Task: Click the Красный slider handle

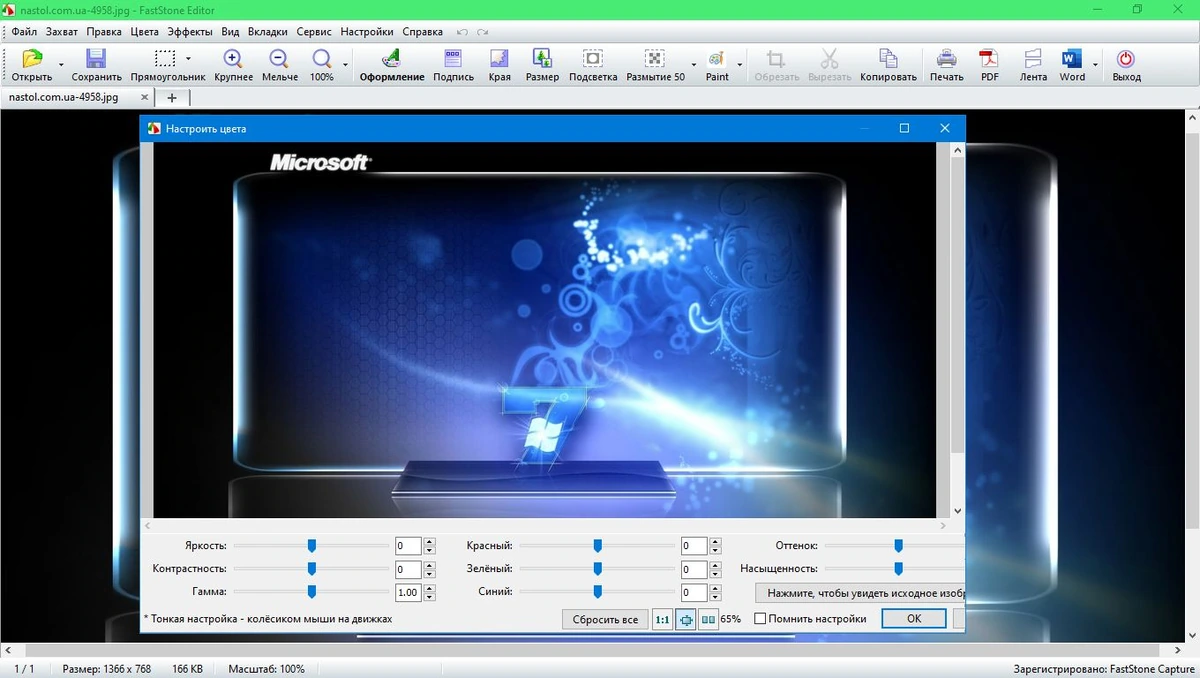Action: [598, 545]
